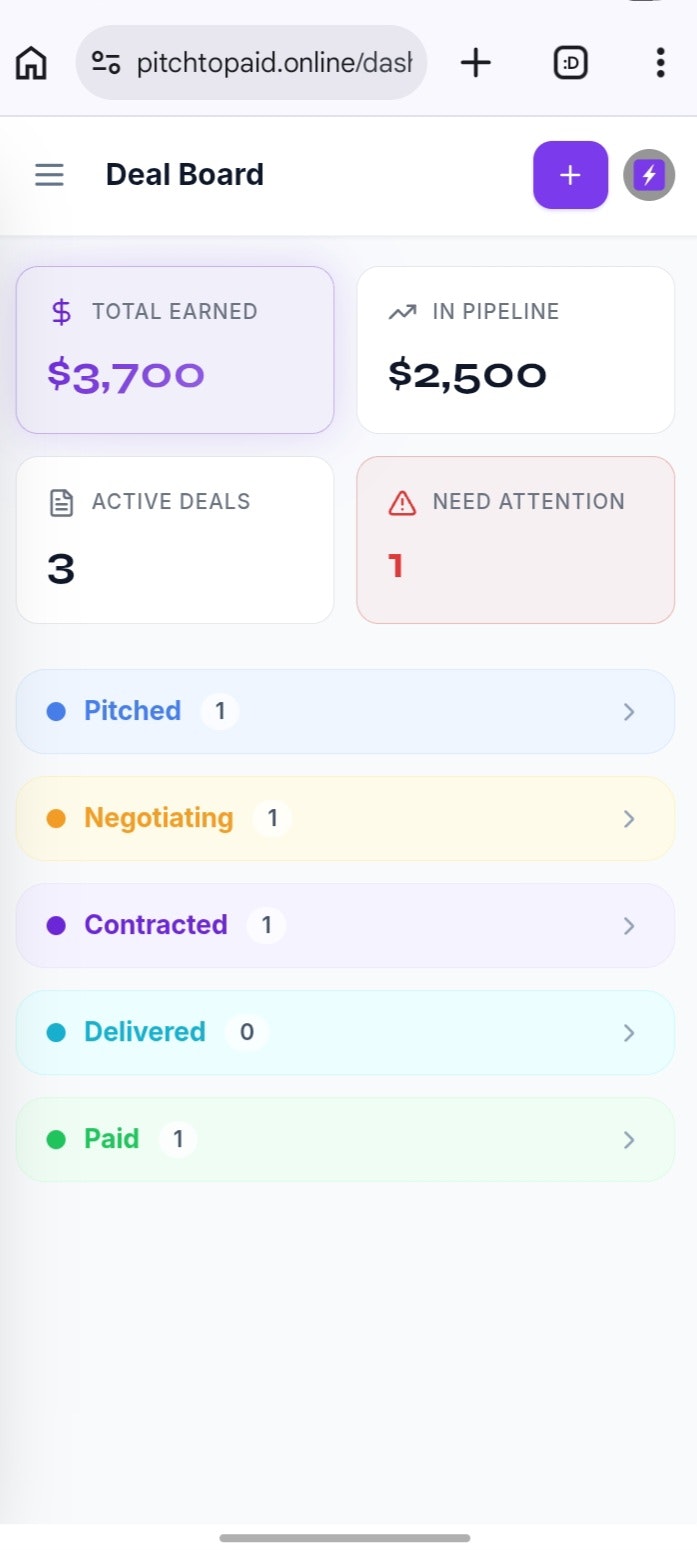Click the purple dot next to Contracted
The height and width of the screenshot is (1550, 697).
pos(58,925)
